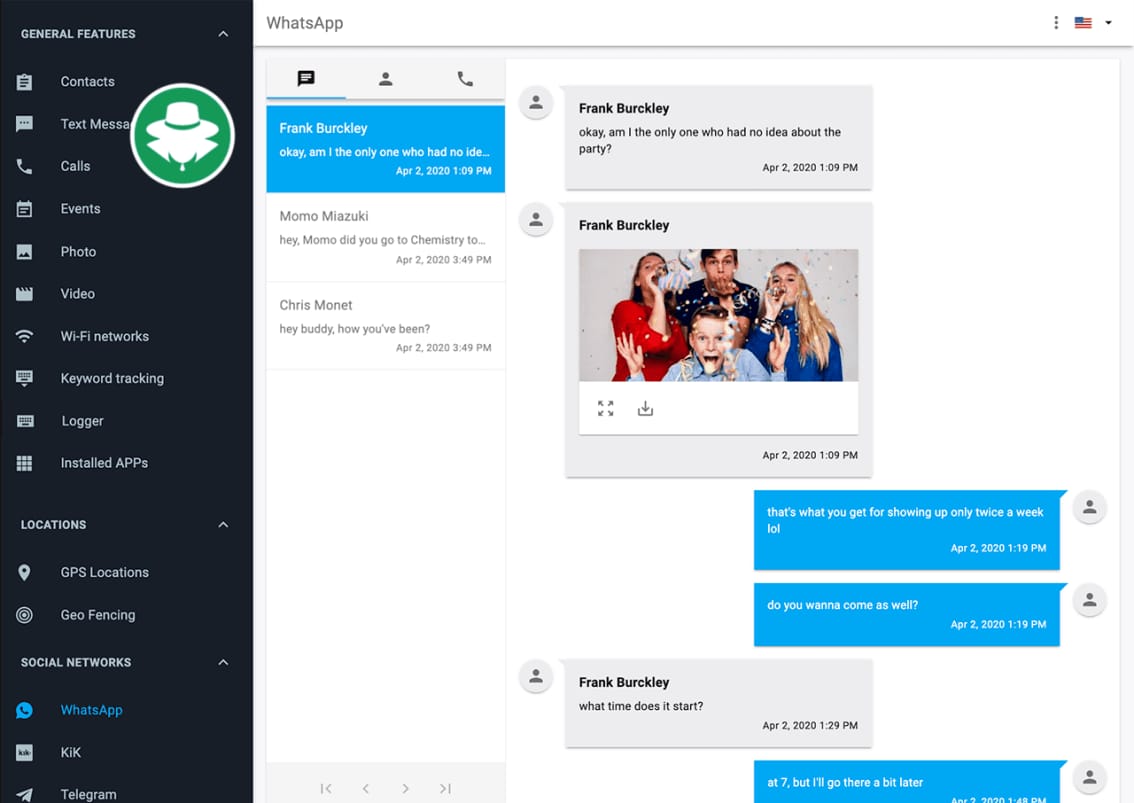Screen dimensions: 1134x803
Task: Open Contacts from the sidebar
Action: coord(87,81)
